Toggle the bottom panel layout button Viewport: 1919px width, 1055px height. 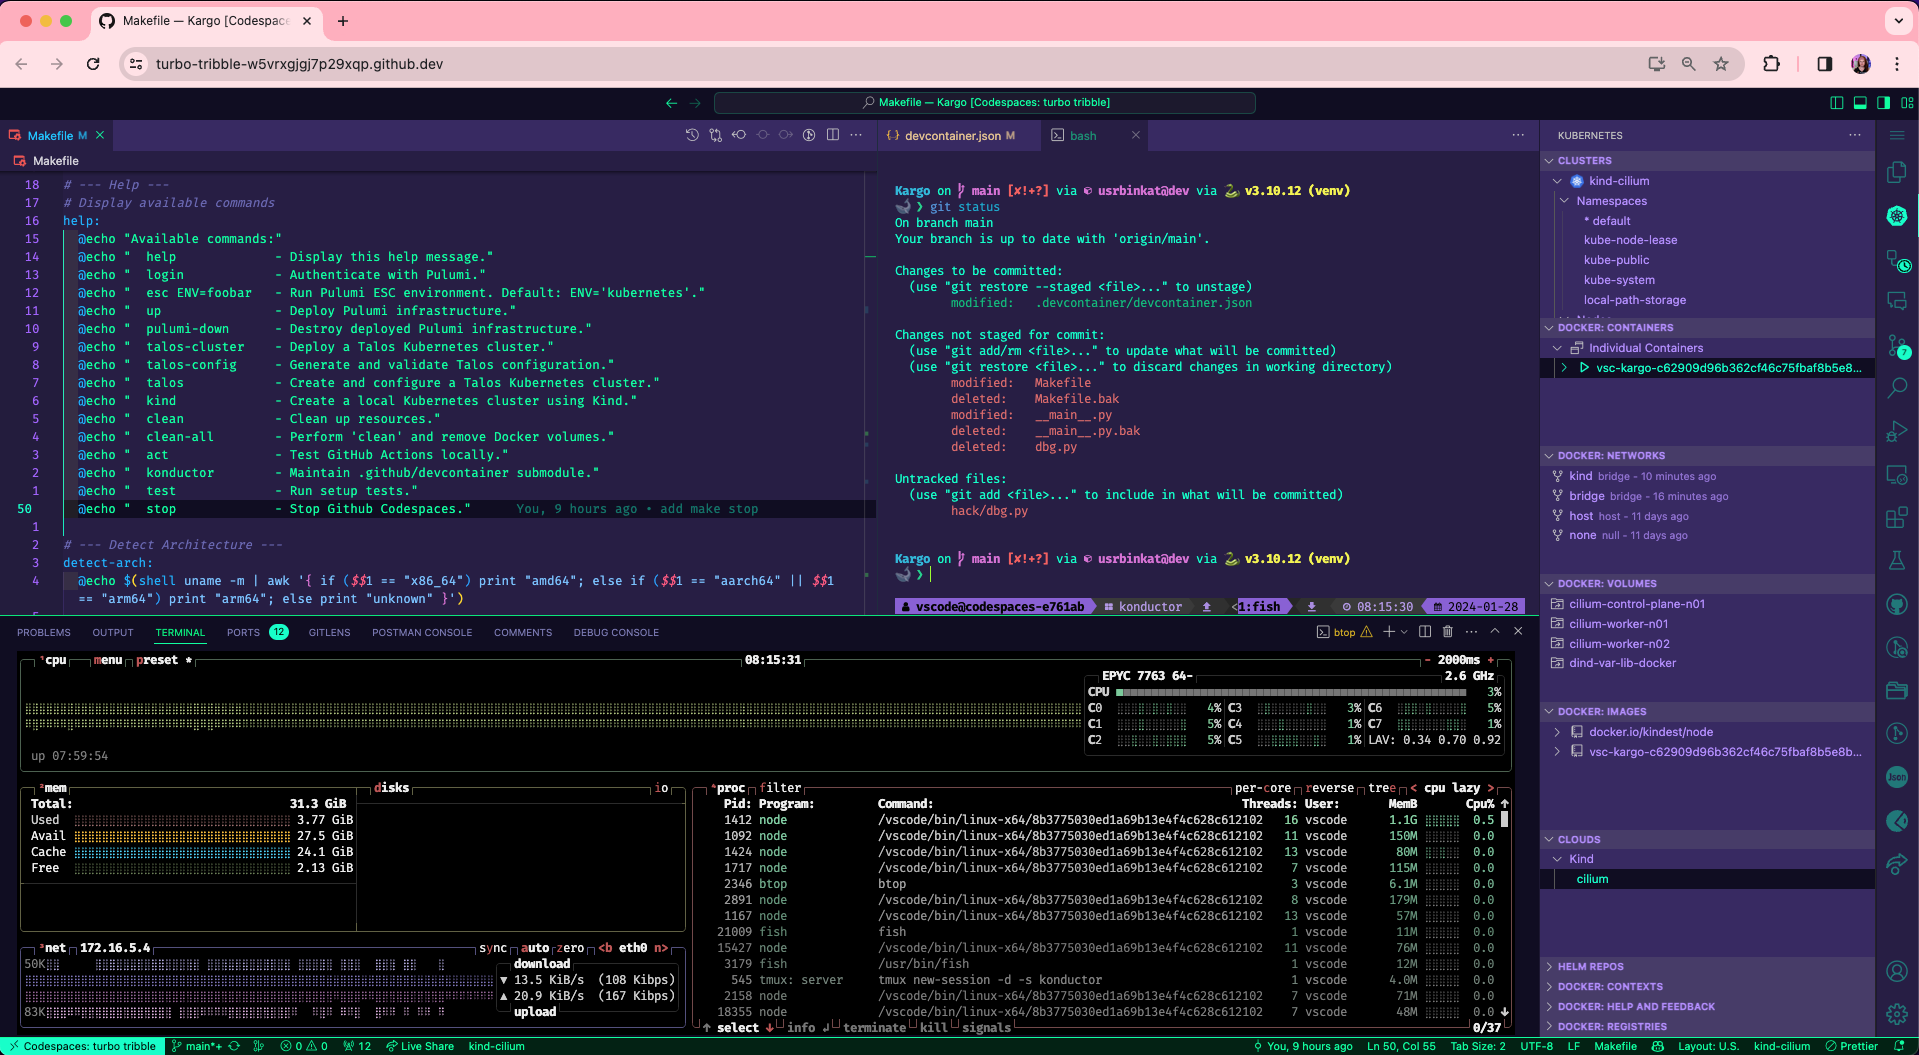pos(1860,102)
